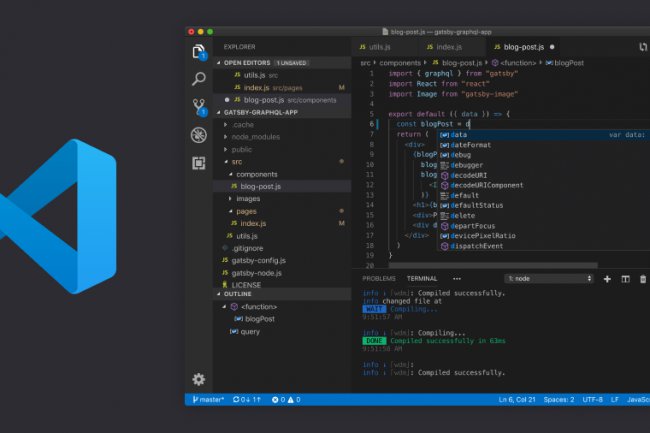Viewport: 650px width, 433px height.
Task: Click the new terminal plus icon
Action: tap(607, 278)
